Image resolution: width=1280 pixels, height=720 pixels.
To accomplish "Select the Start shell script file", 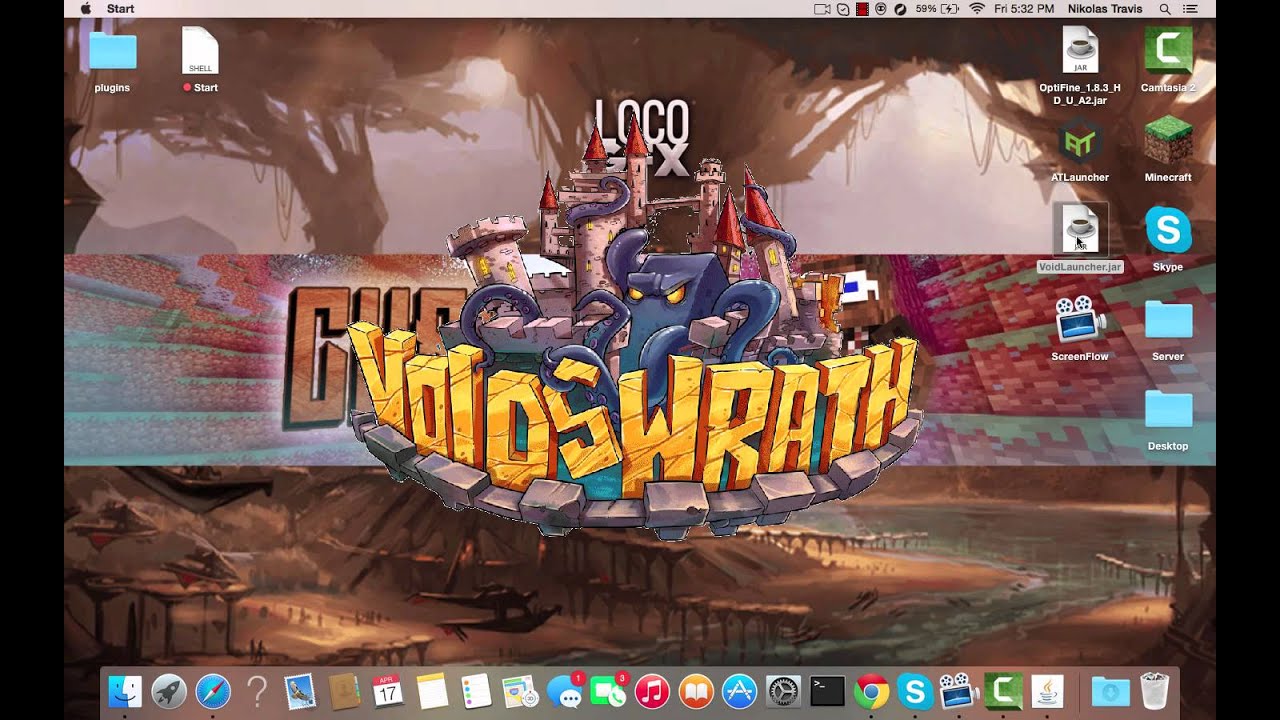I will (200, 51).
